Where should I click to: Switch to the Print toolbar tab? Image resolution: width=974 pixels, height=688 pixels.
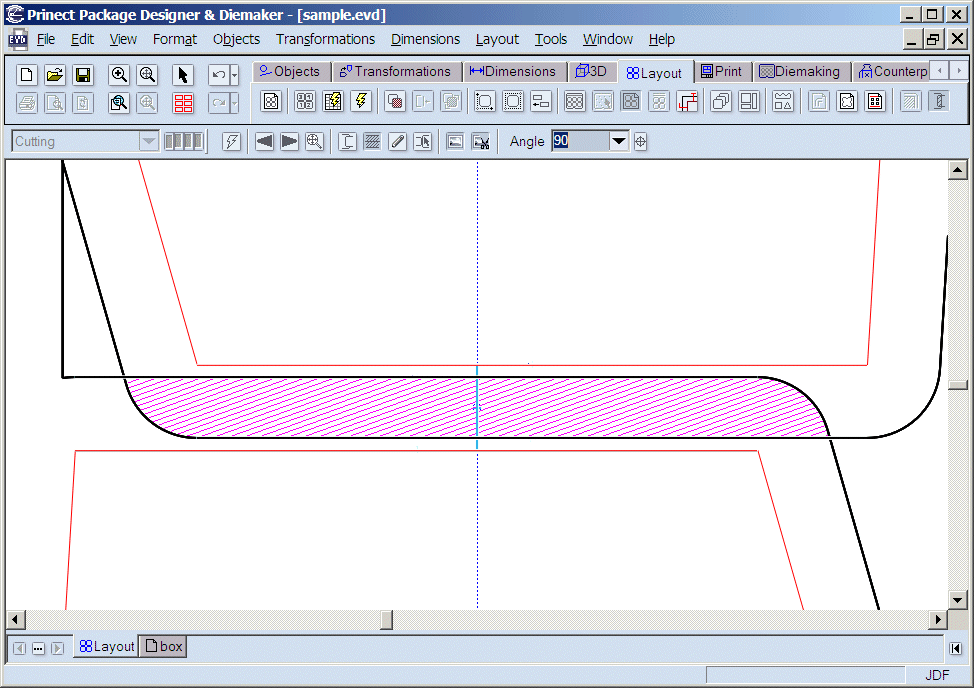[722, 71]
